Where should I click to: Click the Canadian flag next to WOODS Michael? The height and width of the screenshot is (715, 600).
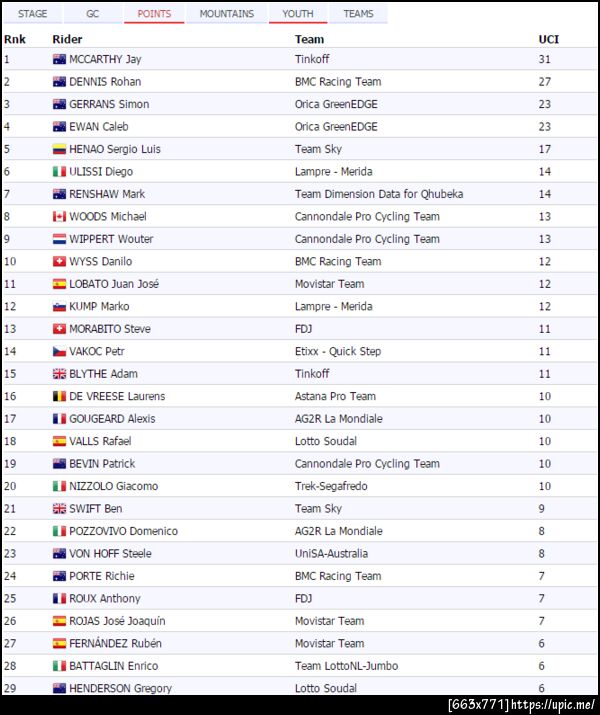[59, 216]
